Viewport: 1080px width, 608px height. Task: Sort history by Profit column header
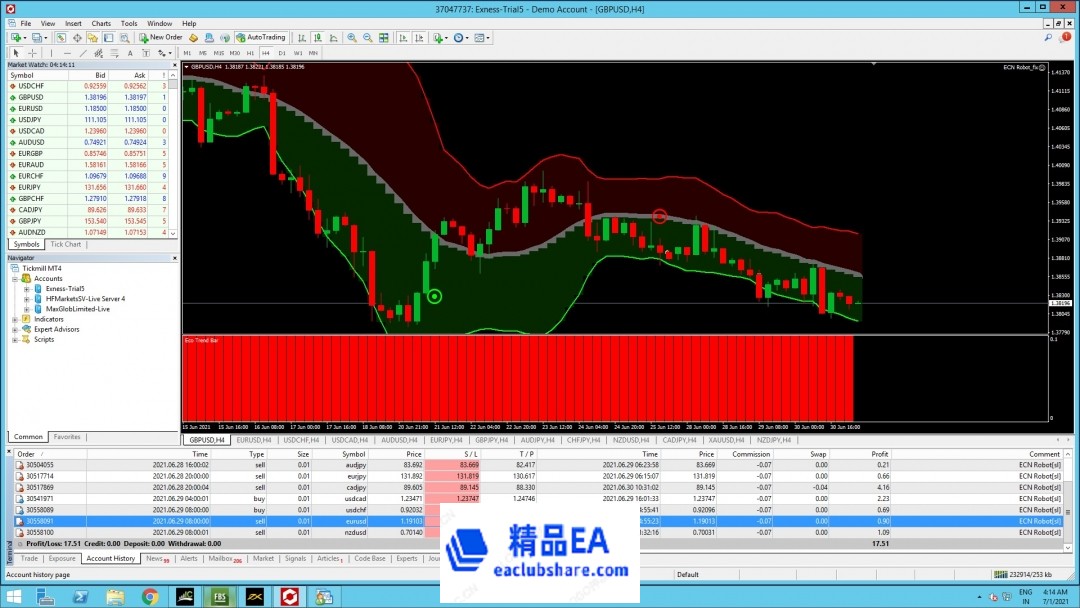(880, 454)
